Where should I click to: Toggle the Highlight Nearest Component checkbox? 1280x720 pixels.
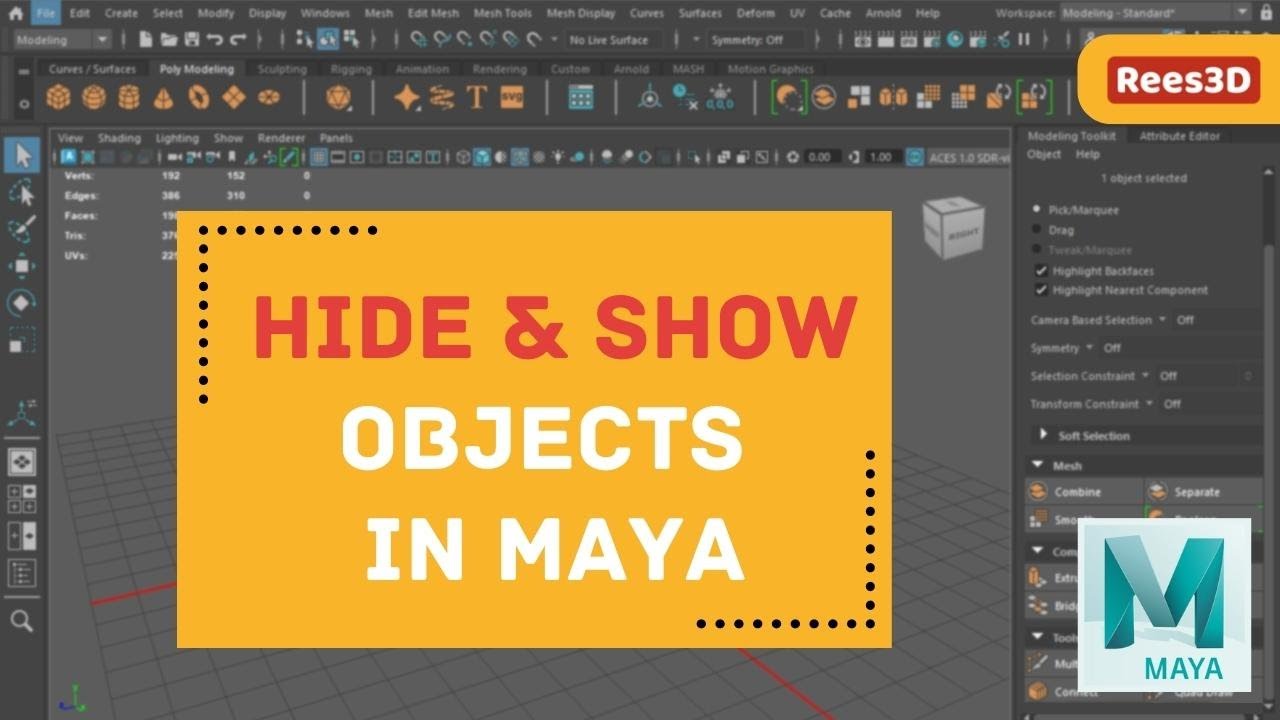1041,290
